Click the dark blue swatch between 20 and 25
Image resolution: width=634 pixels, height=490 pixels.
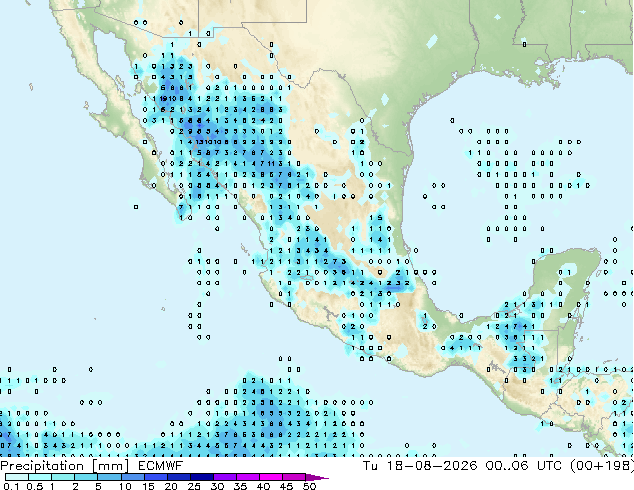pyautogui.click(x=178, y=477)
